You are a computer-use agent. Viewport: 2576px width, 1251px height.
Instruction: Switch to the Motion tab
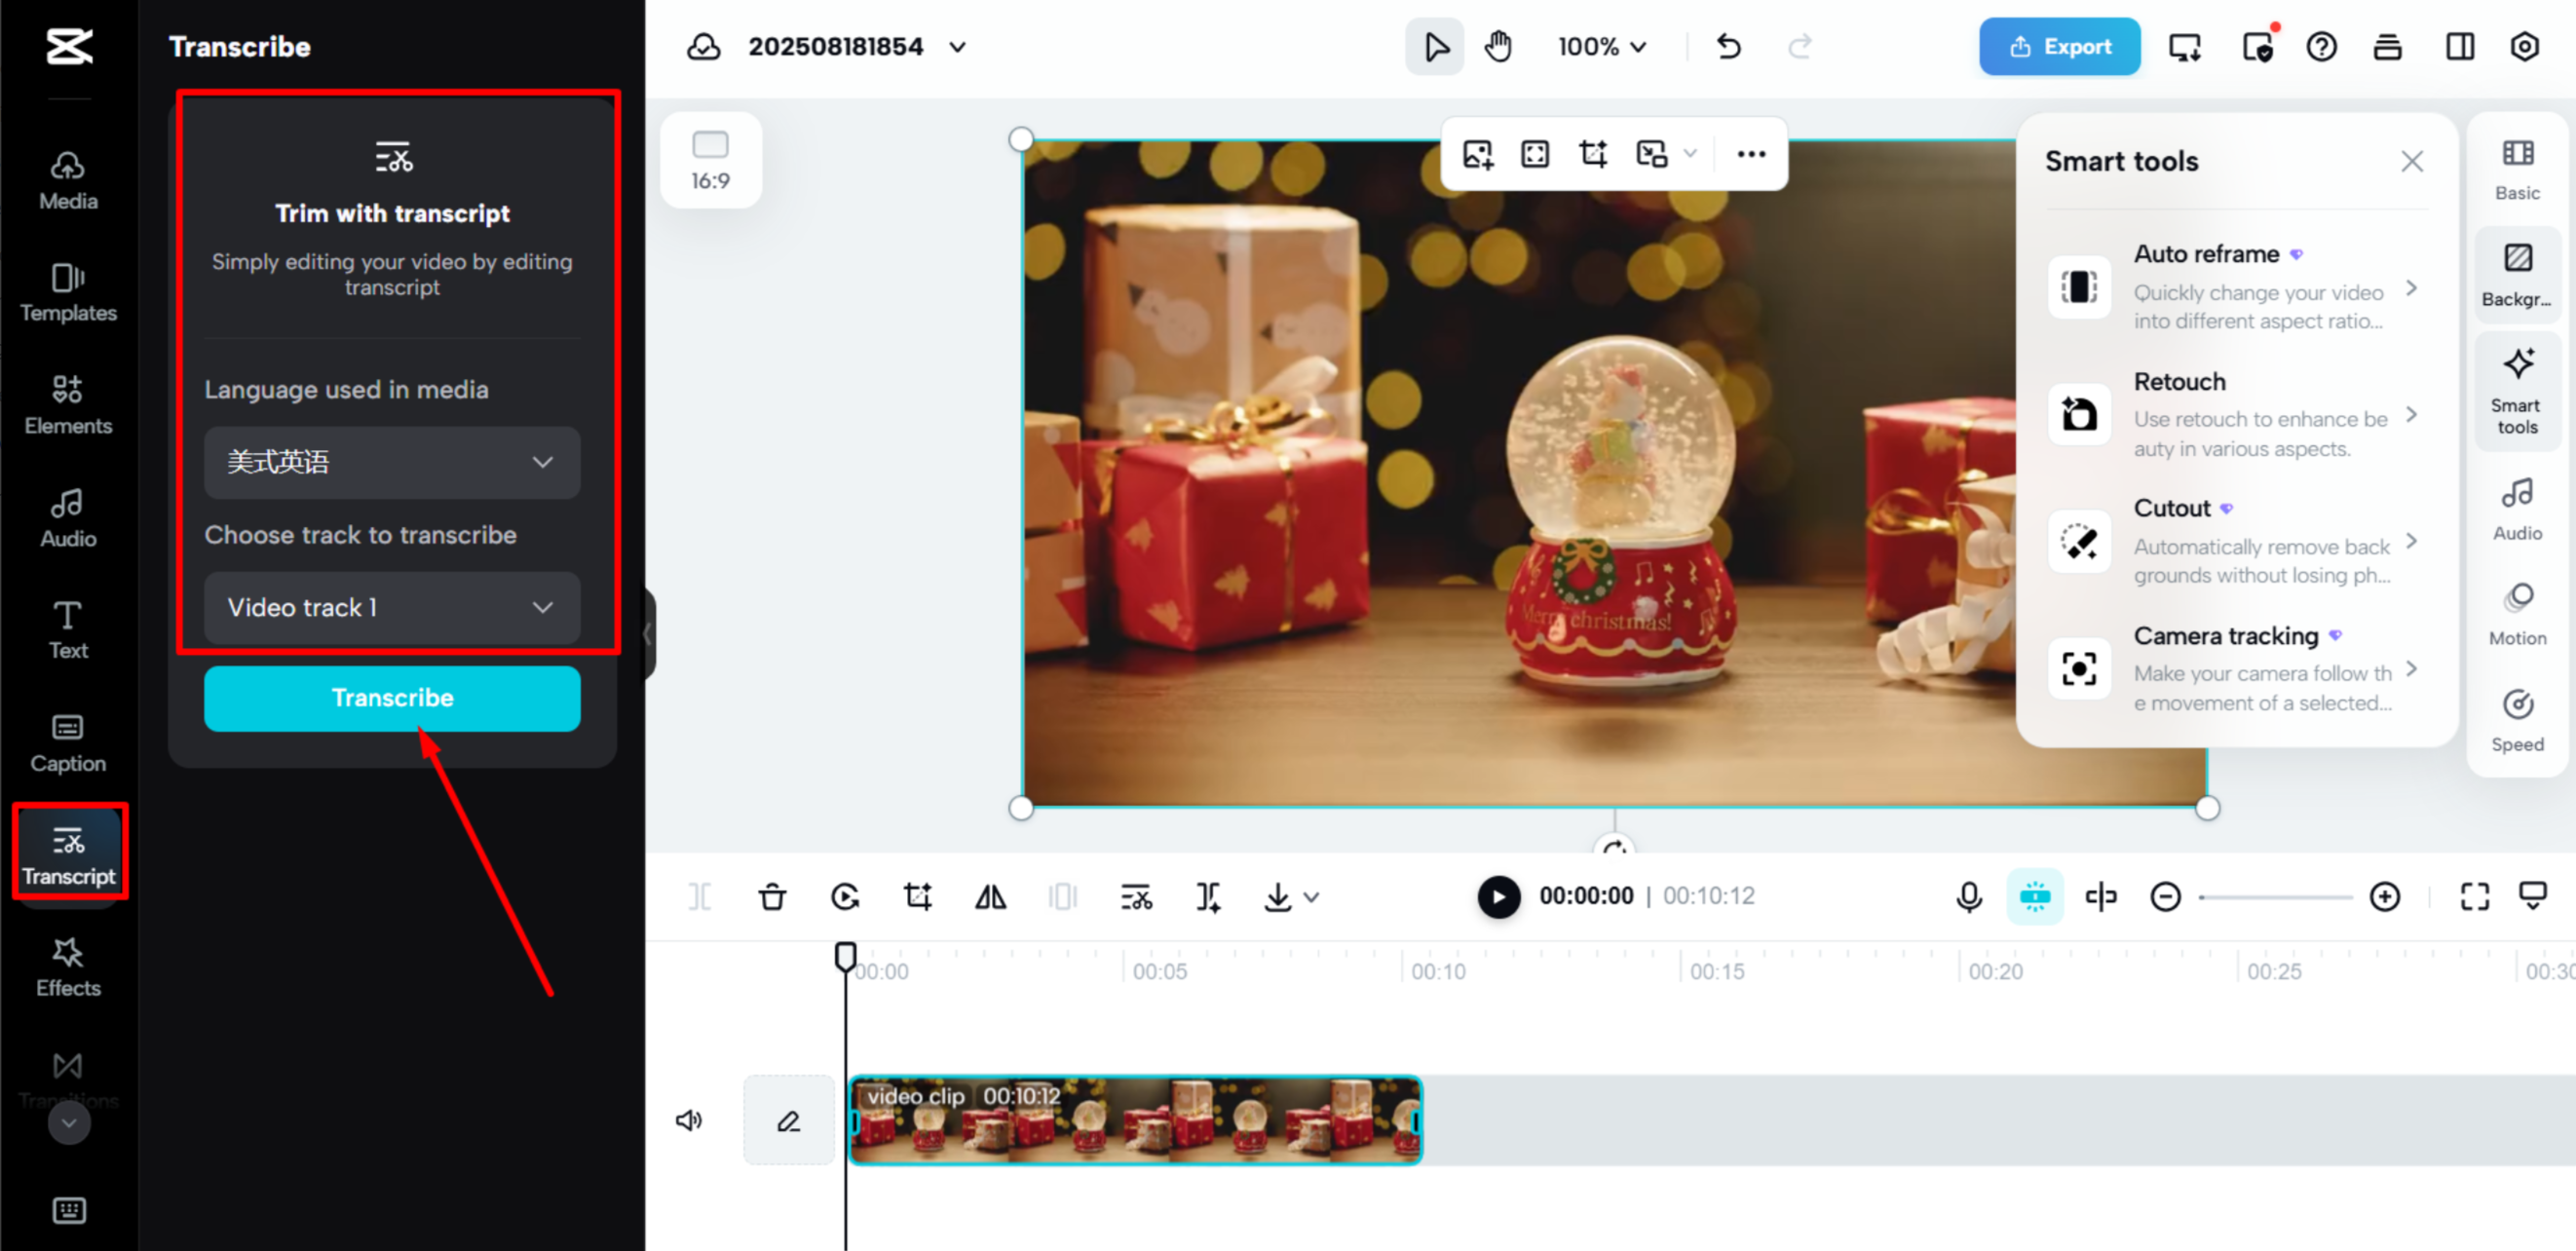2517,615
